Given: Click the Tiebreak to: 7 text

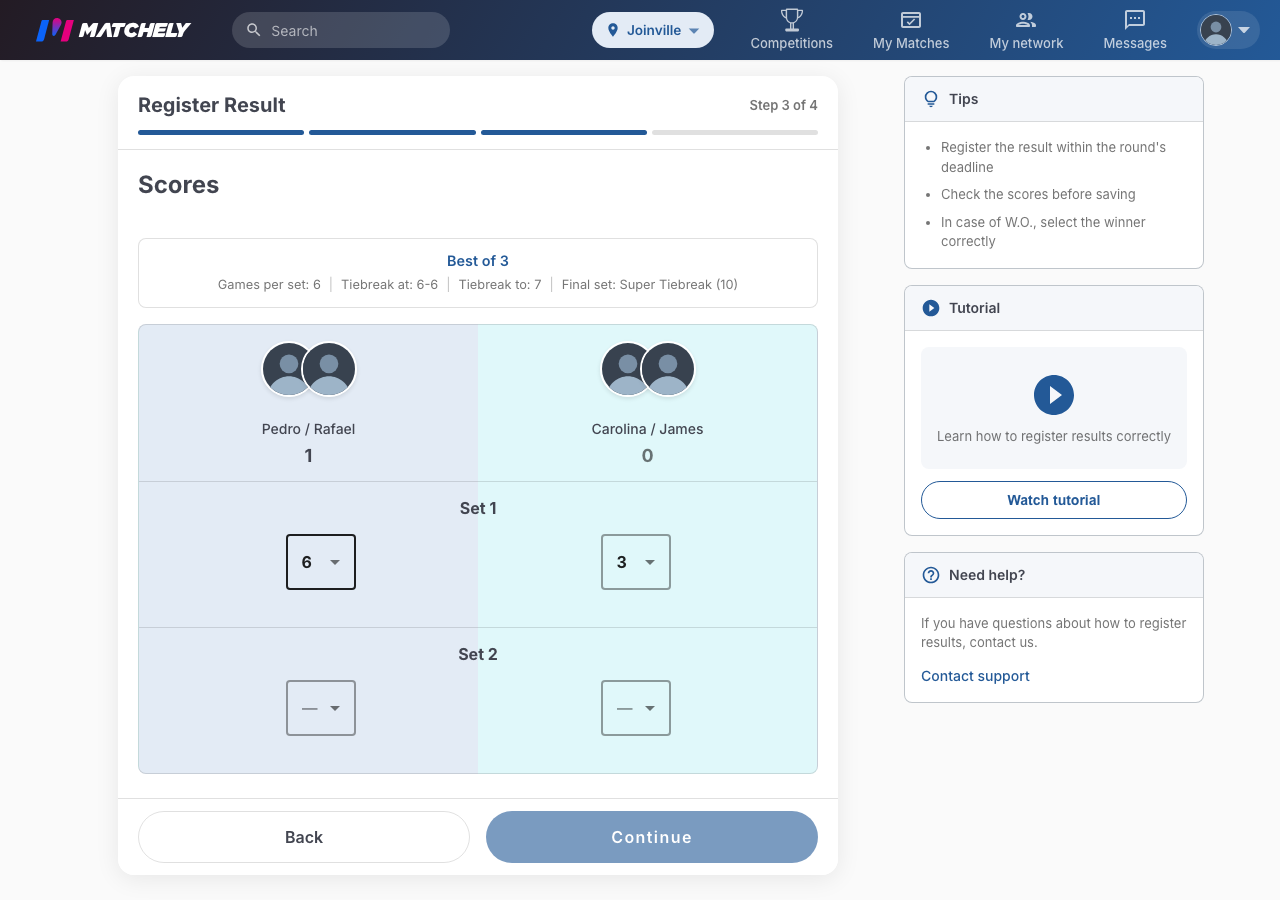Looking at the screenshot, I should pos(500,285).
